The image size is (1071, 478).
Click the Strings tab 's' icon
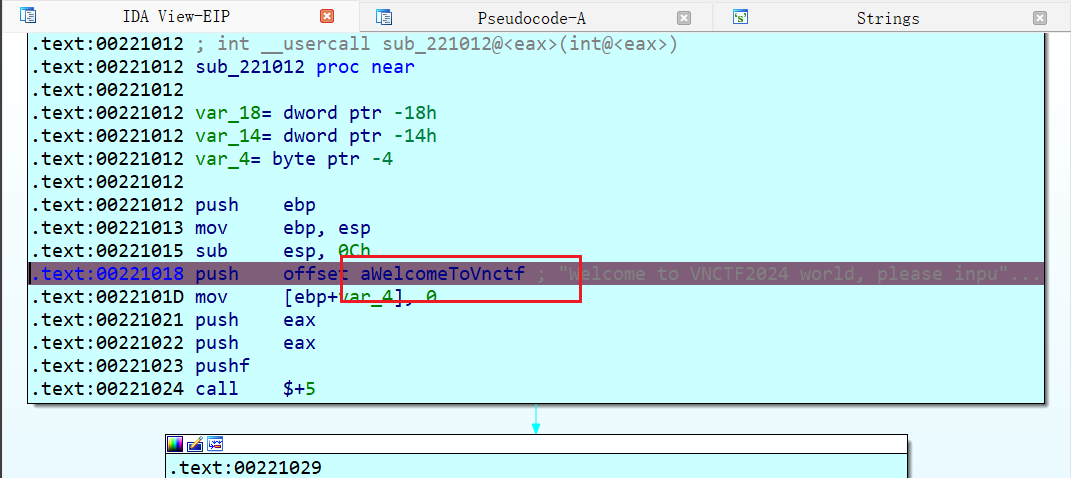(x=740, y=17)
